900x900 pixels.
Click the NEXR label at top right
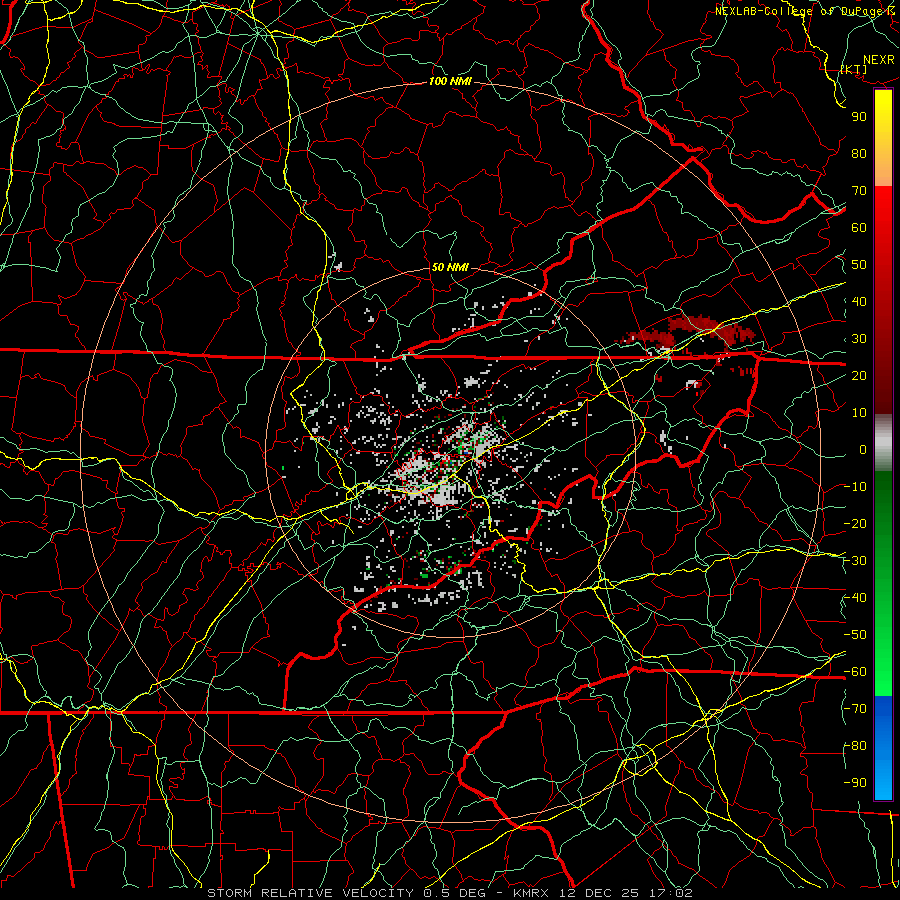tap(879, 60)
